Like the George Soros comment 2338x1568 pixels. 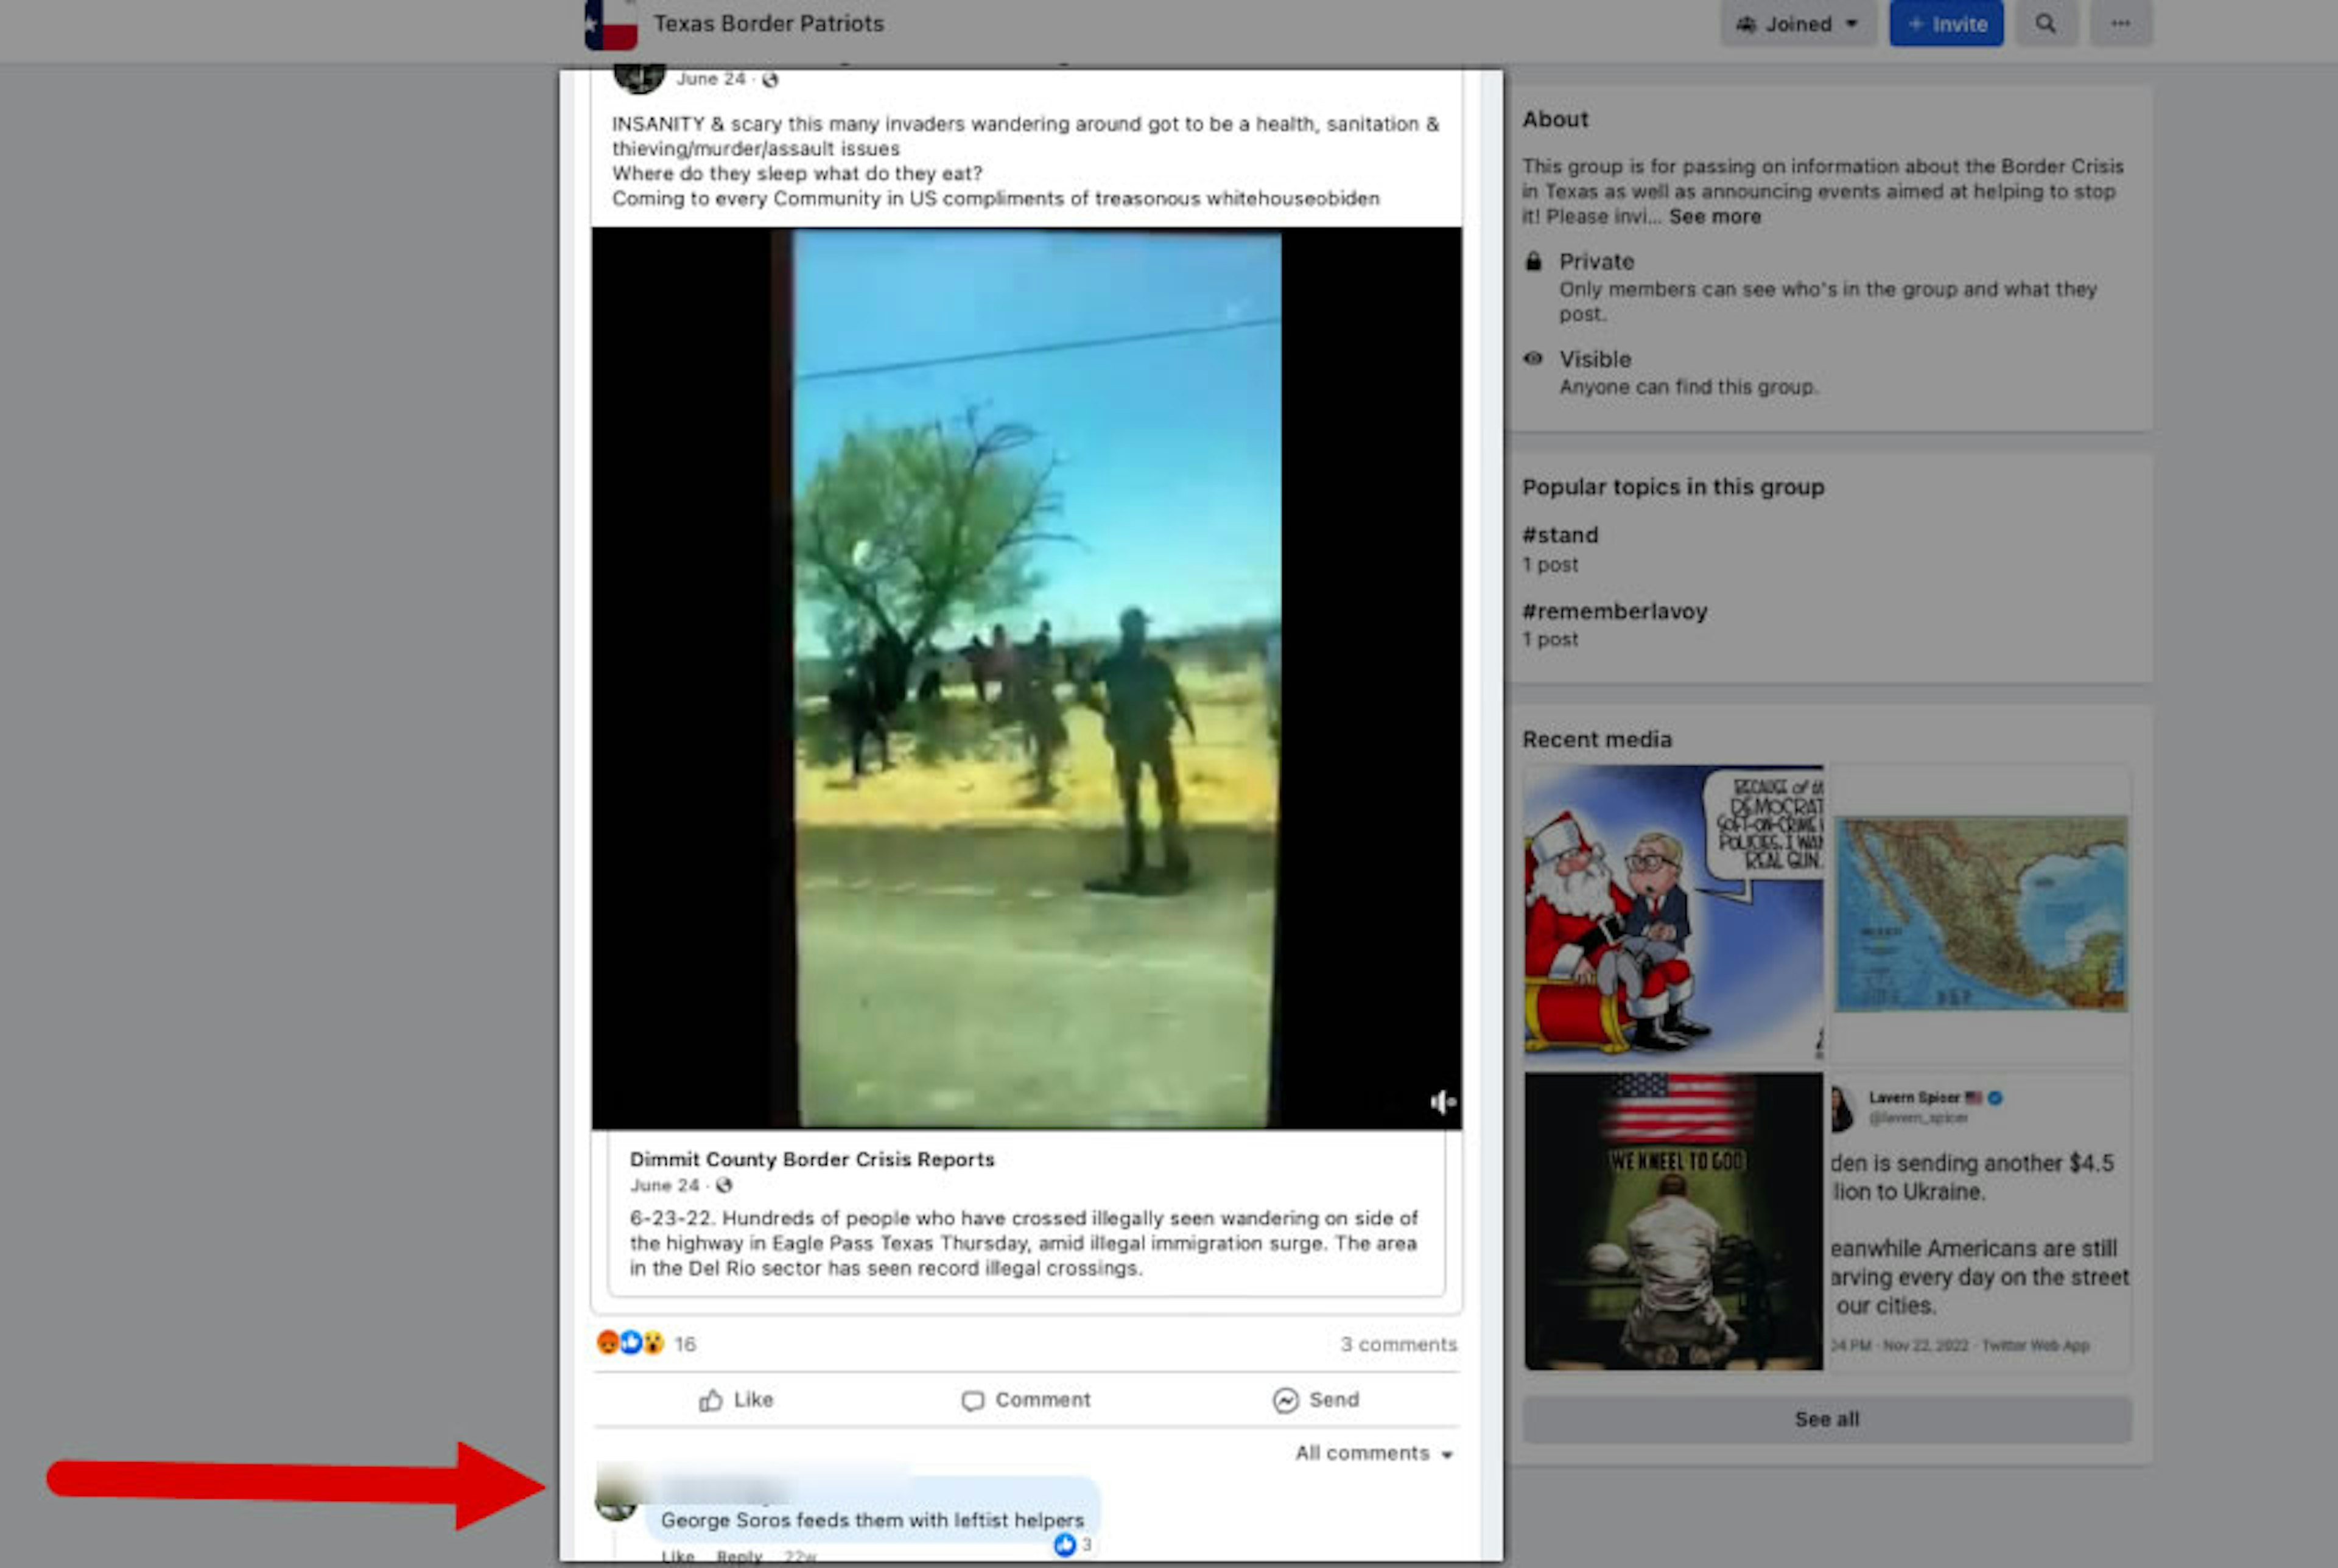[x=677, y=1556]
